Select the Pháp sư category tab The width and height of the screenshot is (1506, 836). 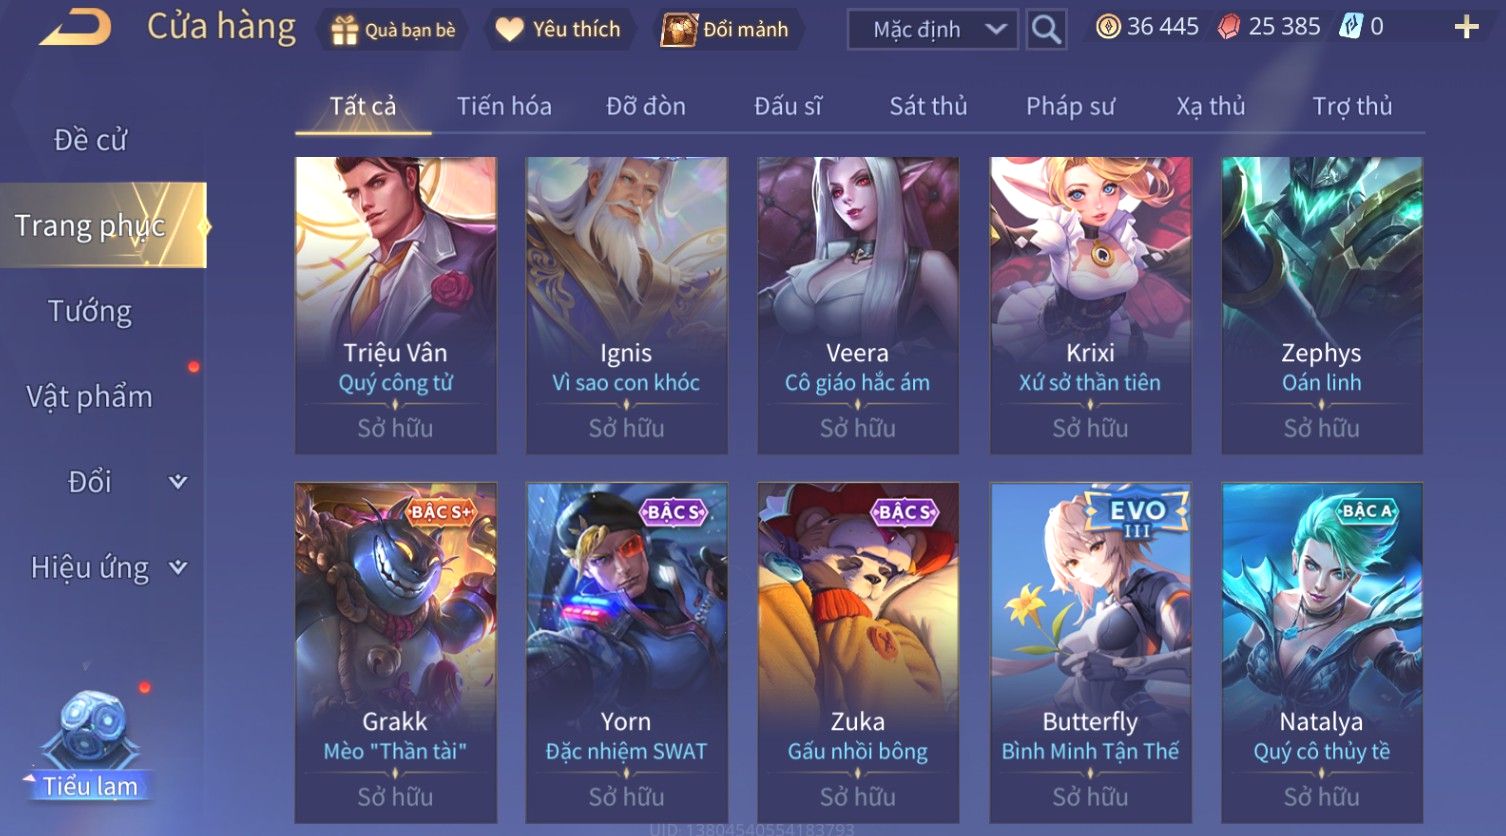1070,106
